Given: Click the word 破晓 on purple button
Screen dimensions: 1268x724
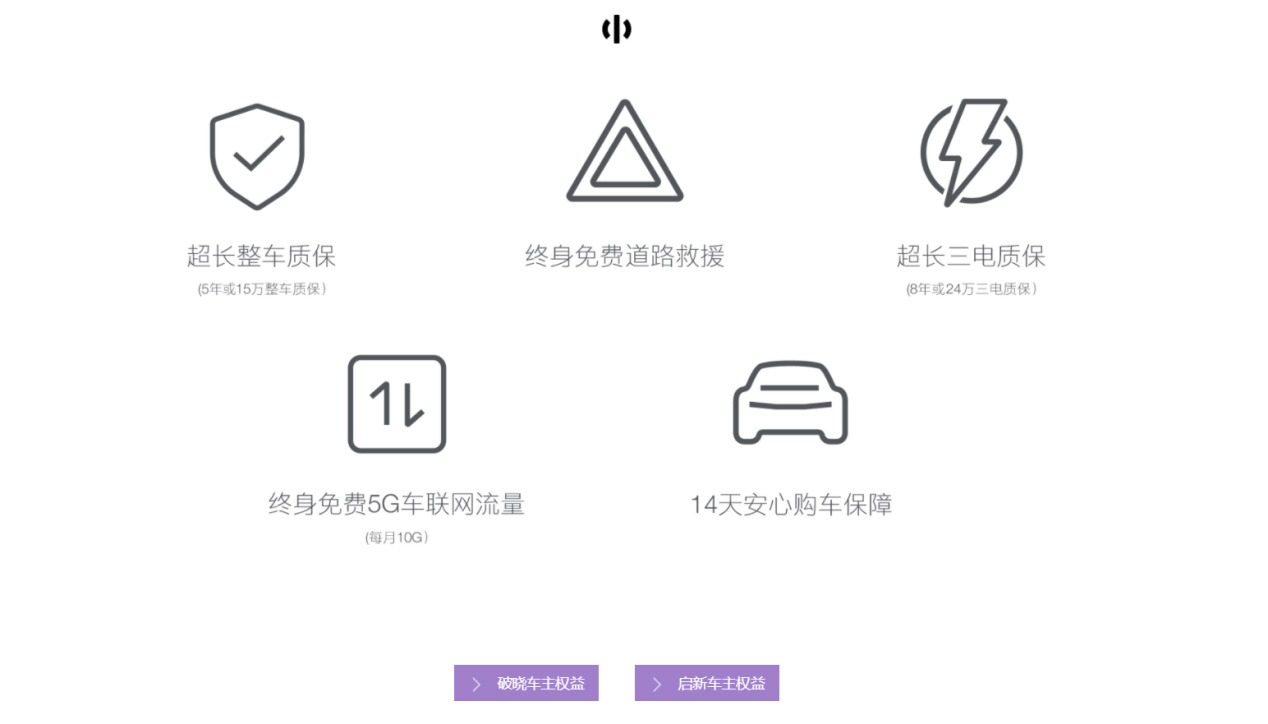Looking at the screenshot, I should 512,684.
